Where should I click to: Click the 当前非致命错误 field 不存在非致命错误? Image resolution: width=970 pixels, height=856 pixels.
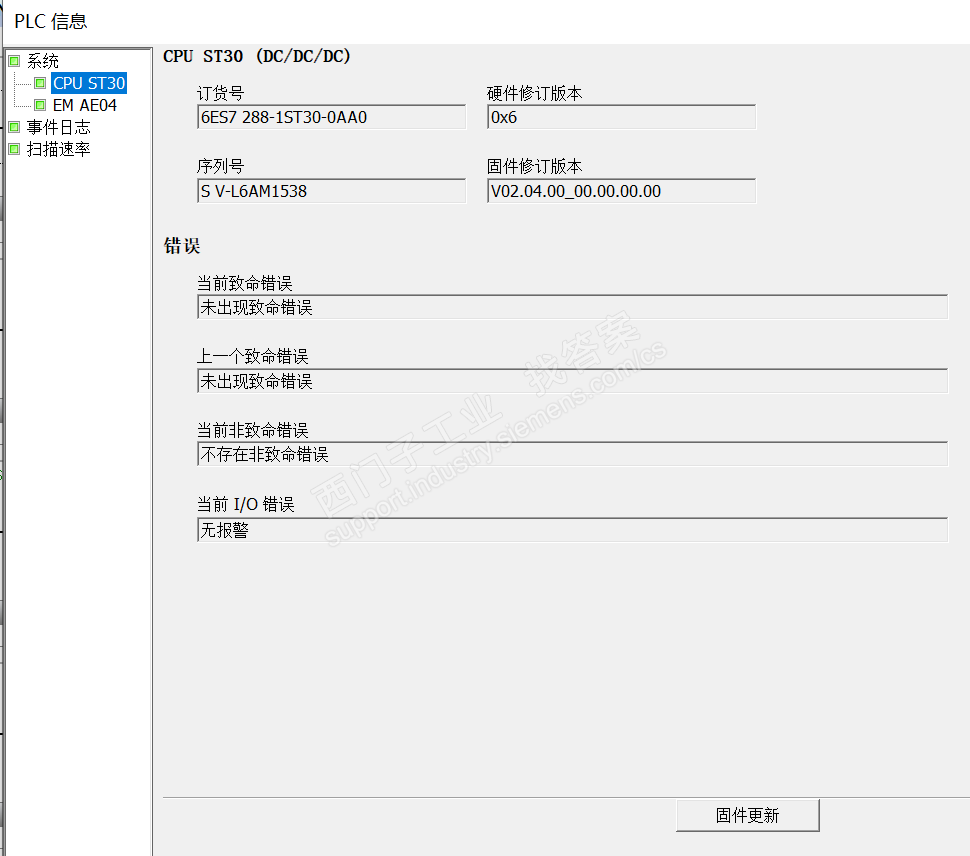573,454
